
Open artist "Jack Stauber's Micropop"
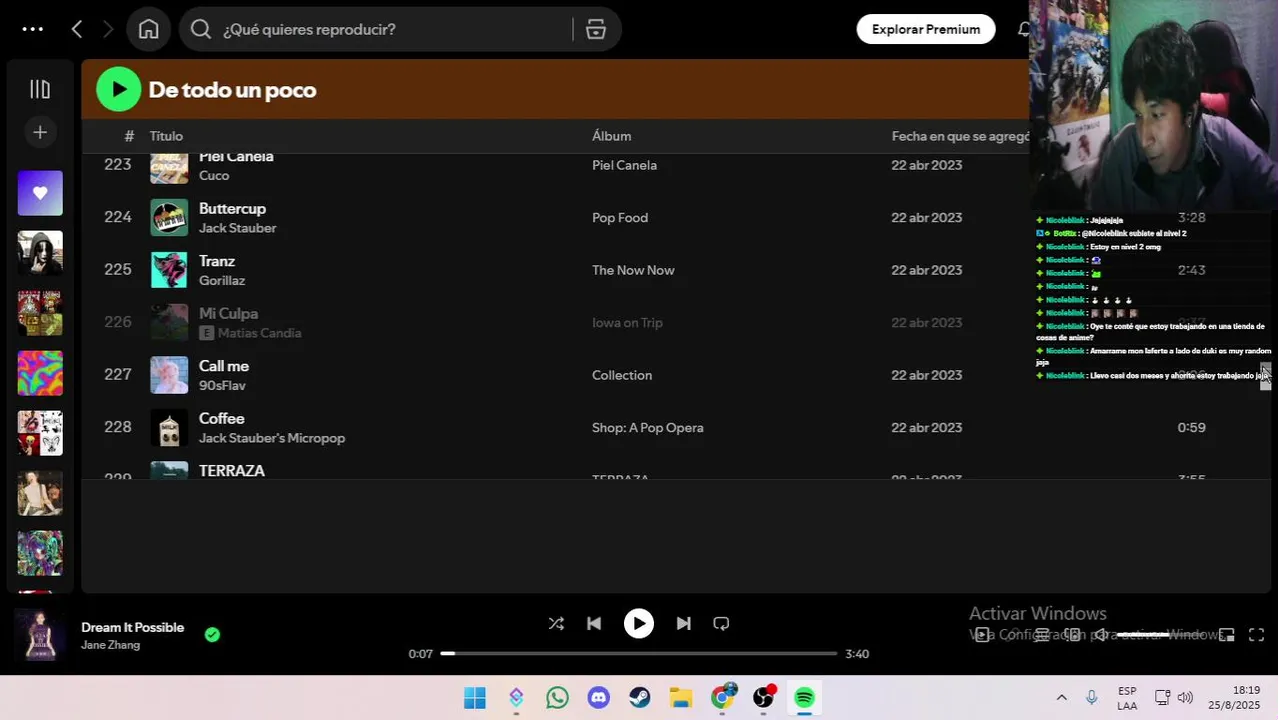(x=272, y=438)
